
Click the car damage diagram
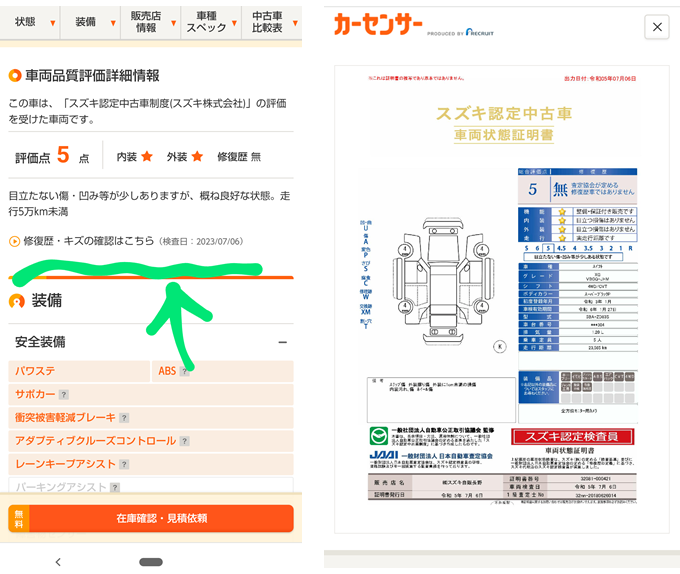pos(444,282)
